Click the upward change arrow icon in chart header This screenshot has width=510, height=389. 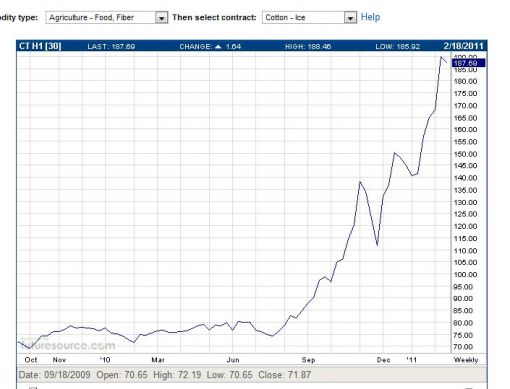[218, 46]
